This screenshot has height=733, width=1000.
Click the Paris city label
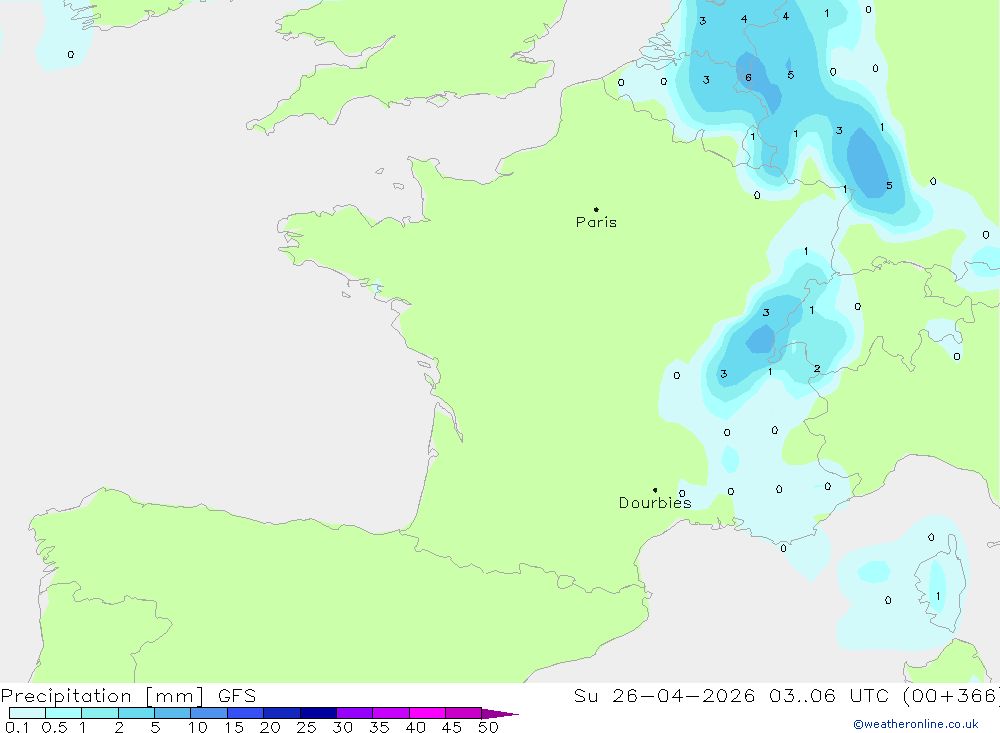(x=596, y=222)
